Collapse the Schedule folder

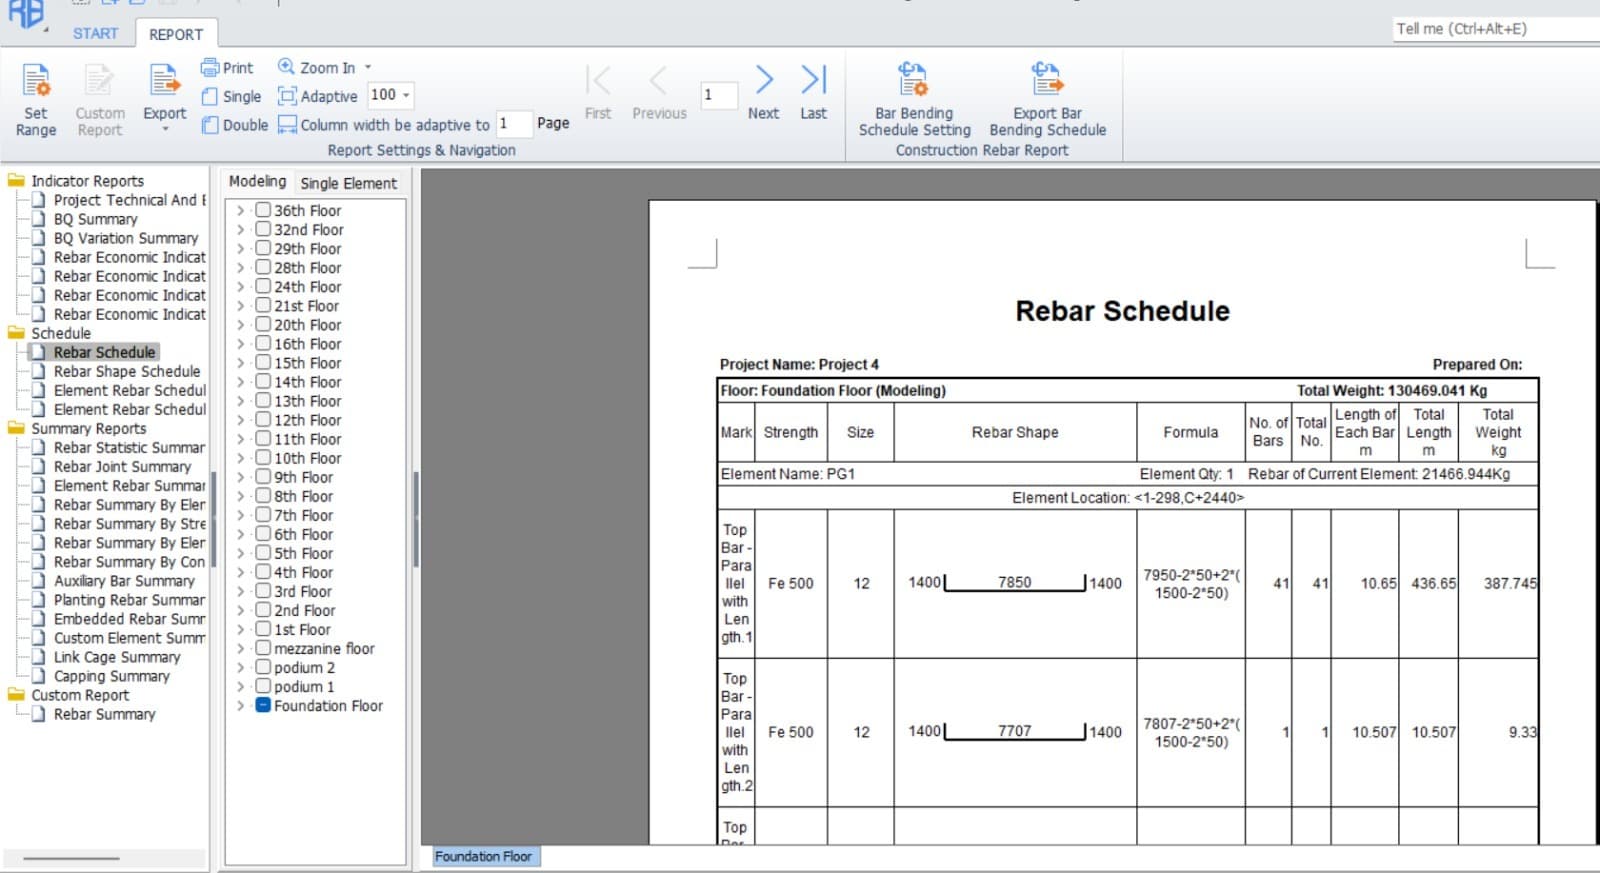tap(16, 333)
